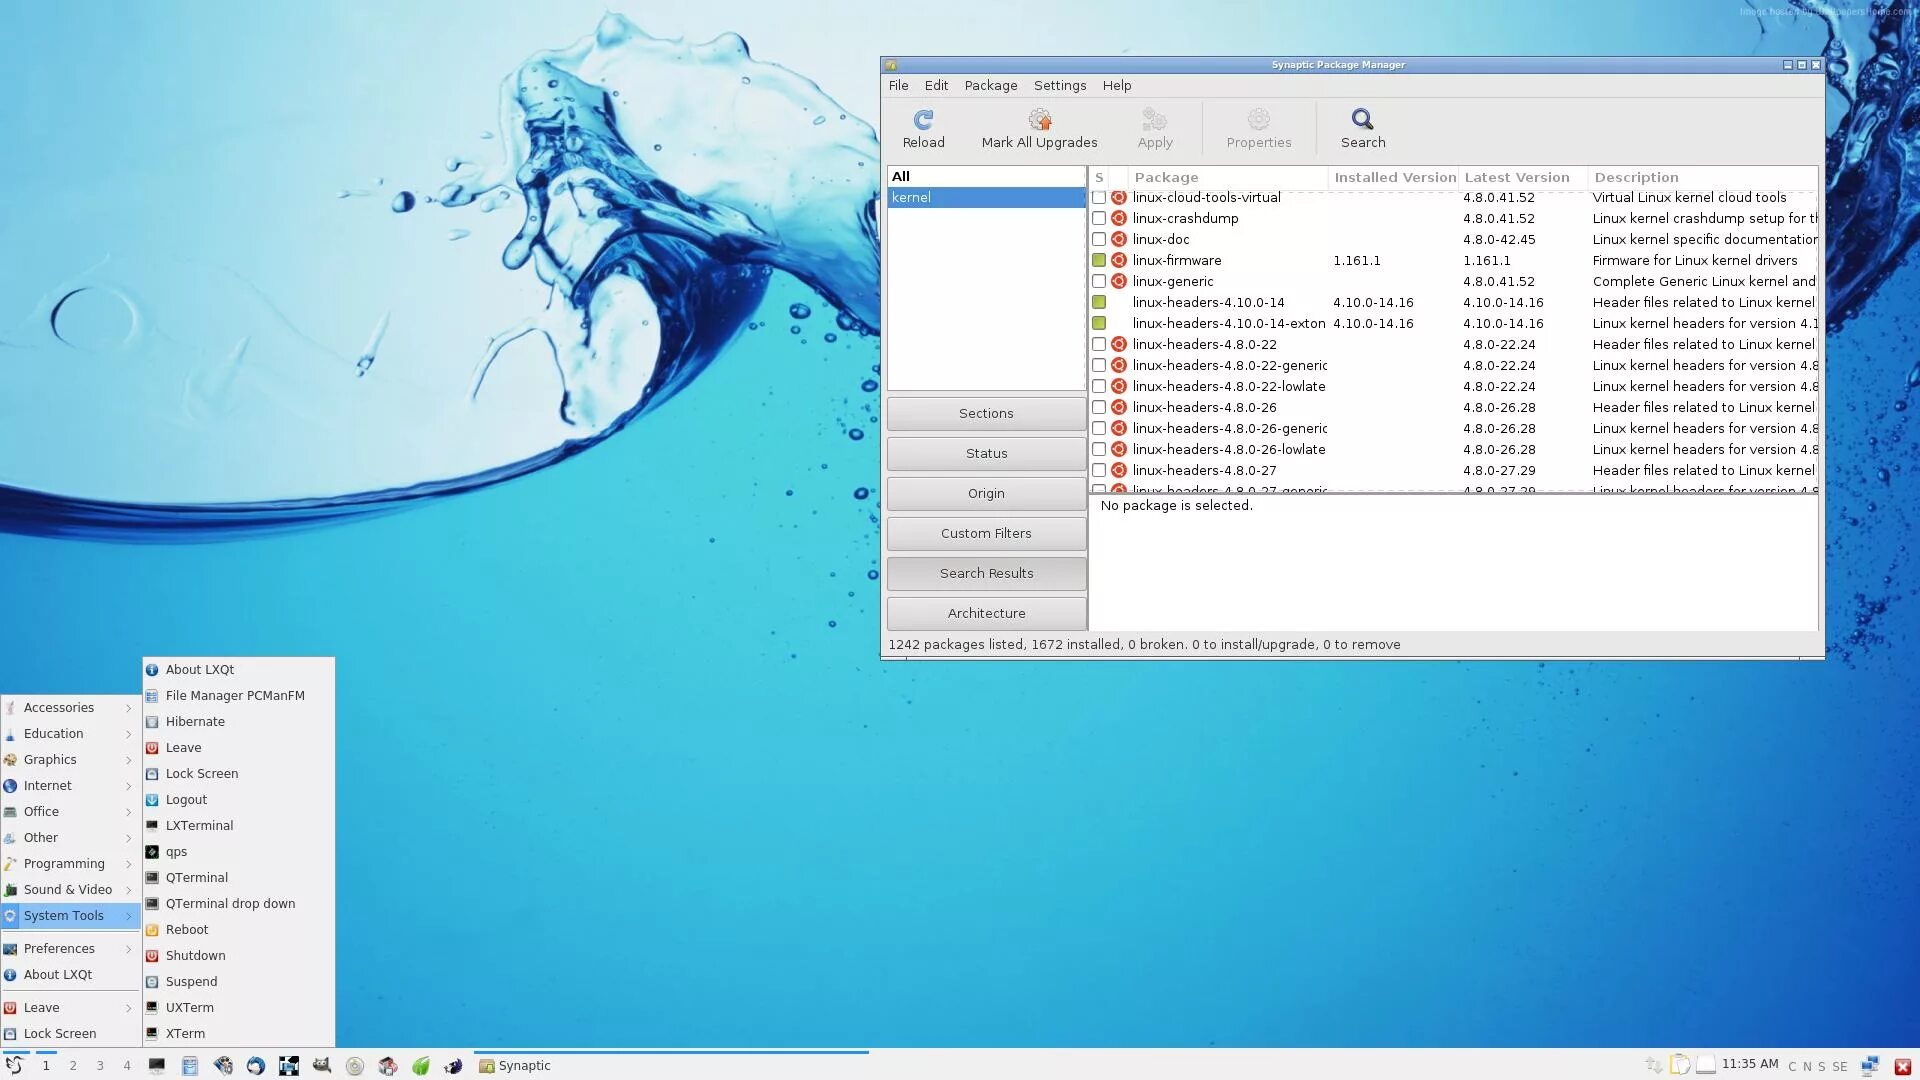Image resolution: width=1920 pixels, height=1080 pixels.
Task: Expand the Accessories submenu
Action: coord(129,708)
